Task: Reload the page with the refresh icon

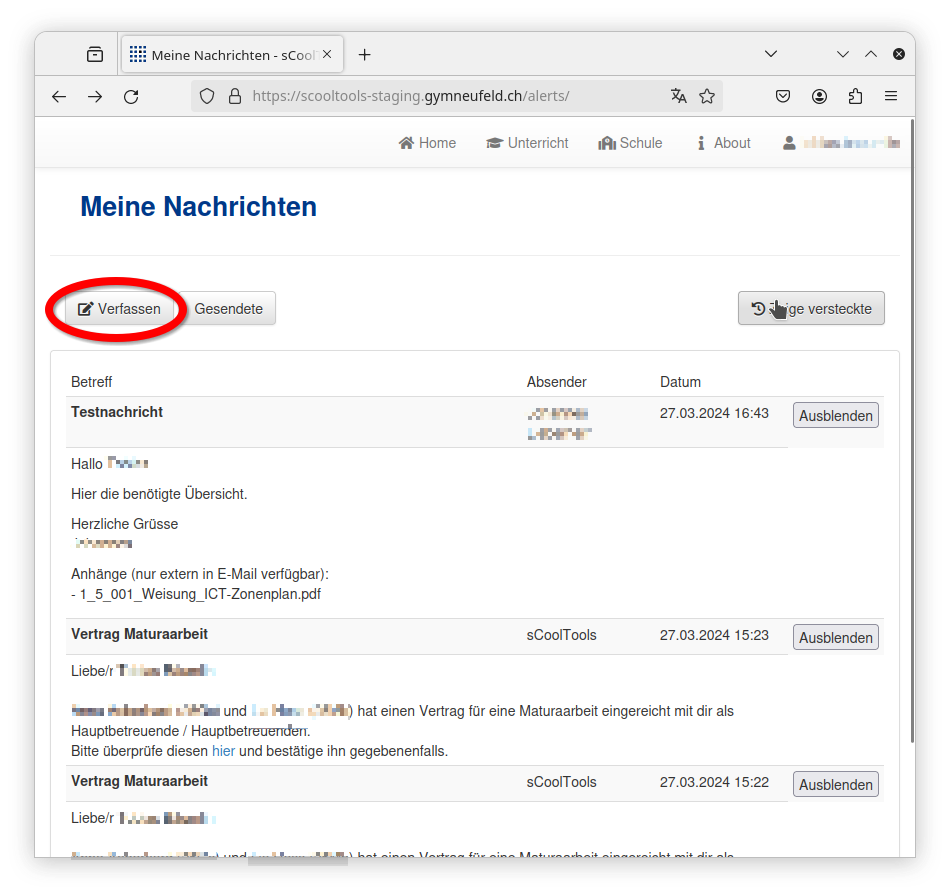Action: (131, 97)
